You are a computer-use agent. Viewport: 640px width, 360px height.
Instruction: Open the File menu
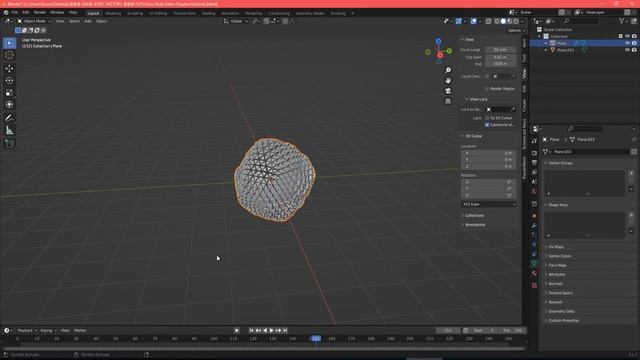pos(15,13)
